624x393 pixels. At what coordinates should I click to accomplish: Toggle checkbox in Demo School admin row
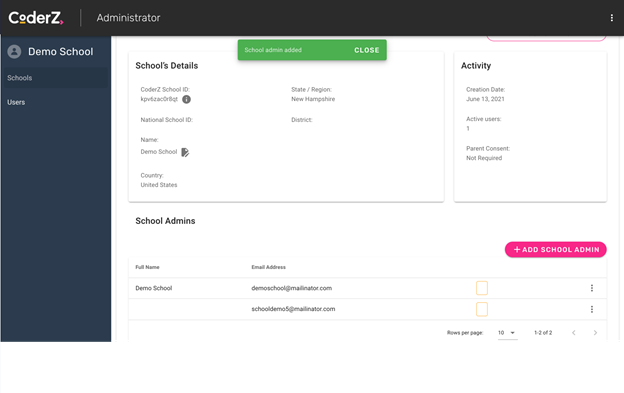482,288
